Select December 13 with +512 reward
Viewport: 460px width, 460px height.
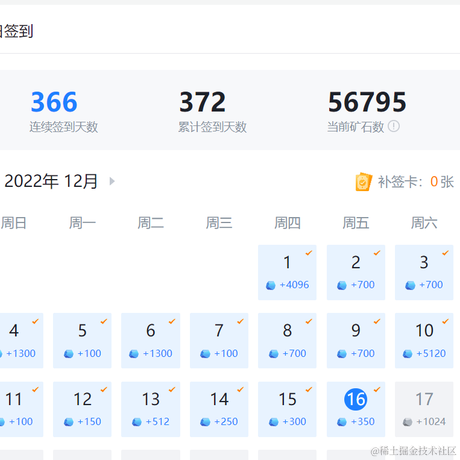click(150, 409)
